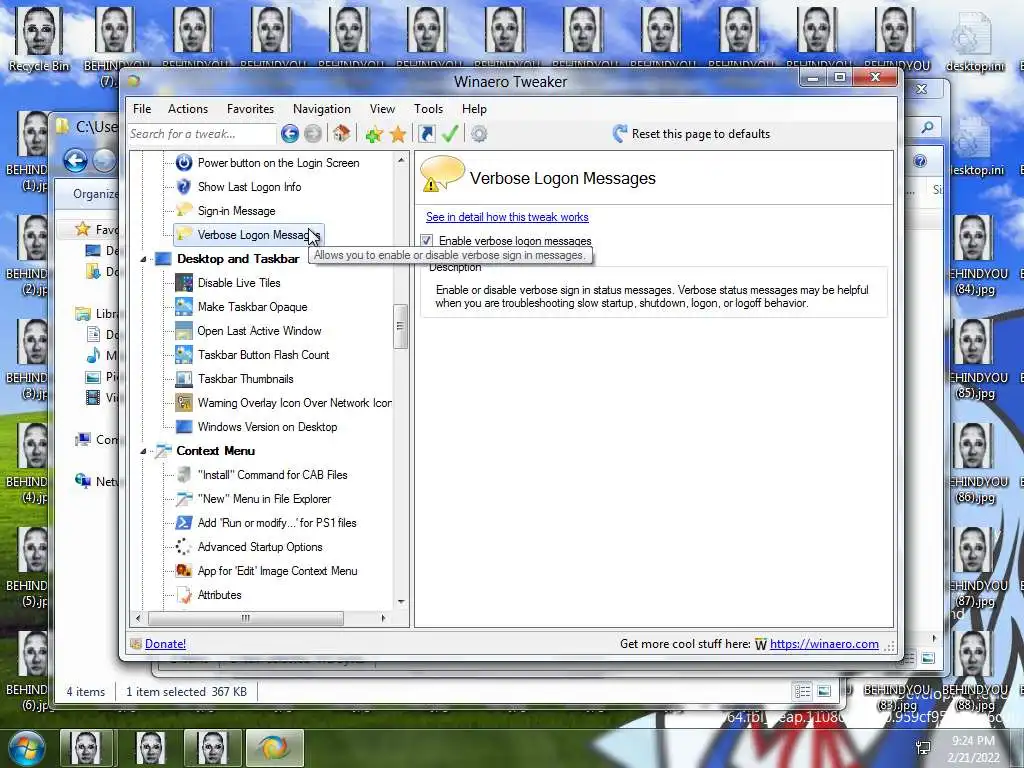Select BEHINDYOU (87).jpg desktop icon
Screen dimensions: 1024x768
974,568
